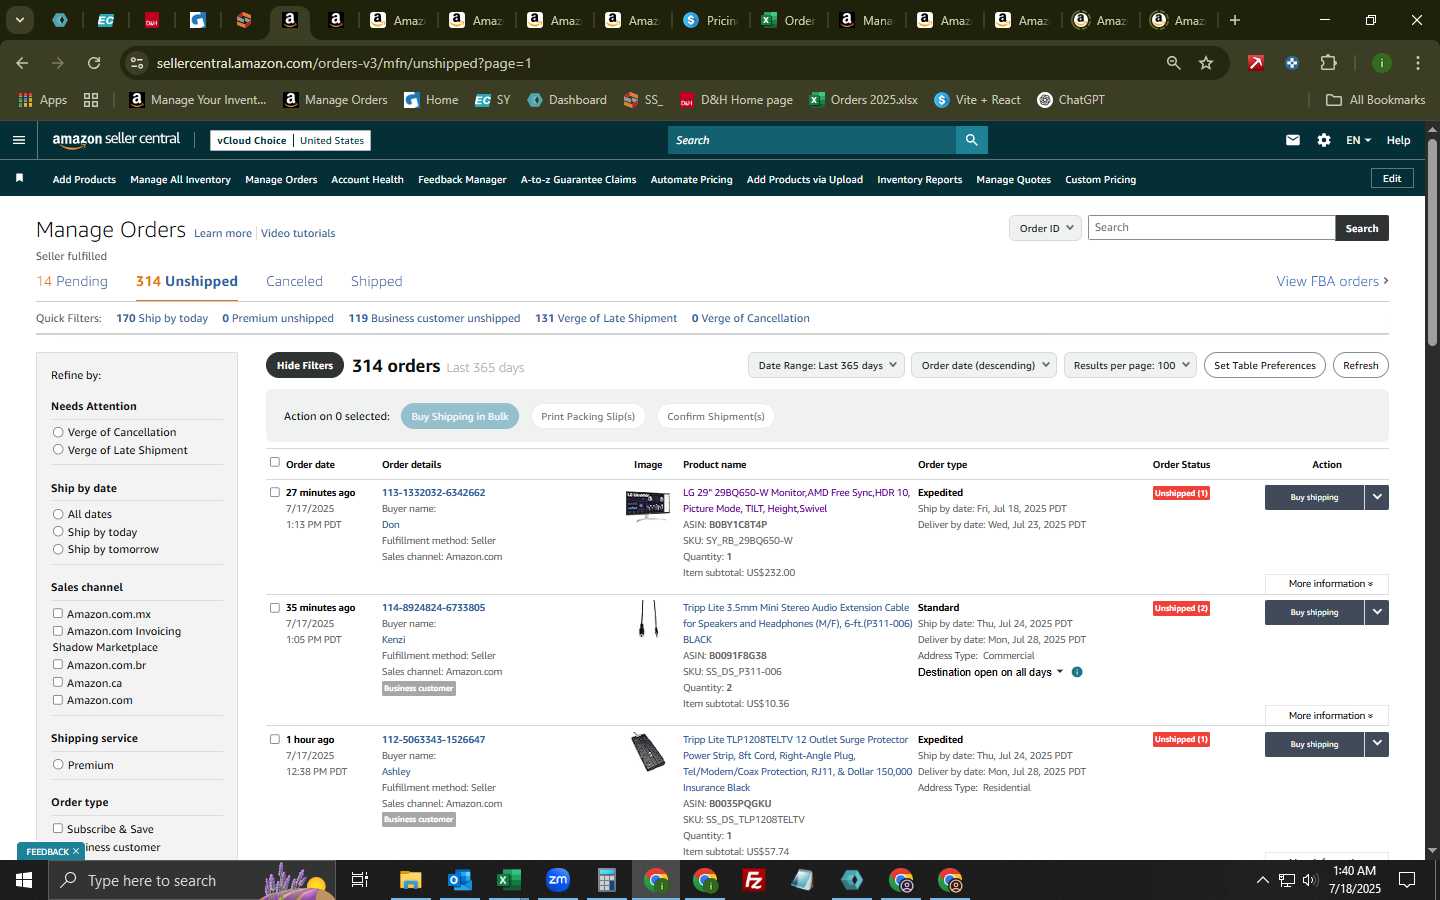Go back with browser back arrow
This screenshot has width=1440, height=900.
coord(22,63)
